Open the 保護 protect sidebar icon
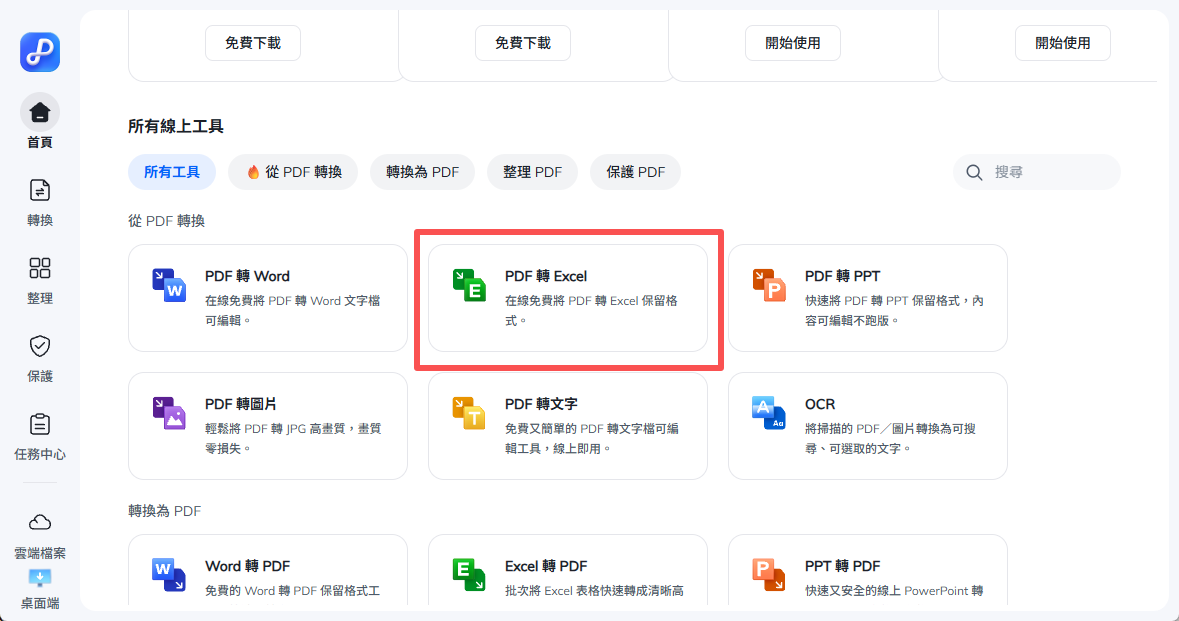 (39, 345)
